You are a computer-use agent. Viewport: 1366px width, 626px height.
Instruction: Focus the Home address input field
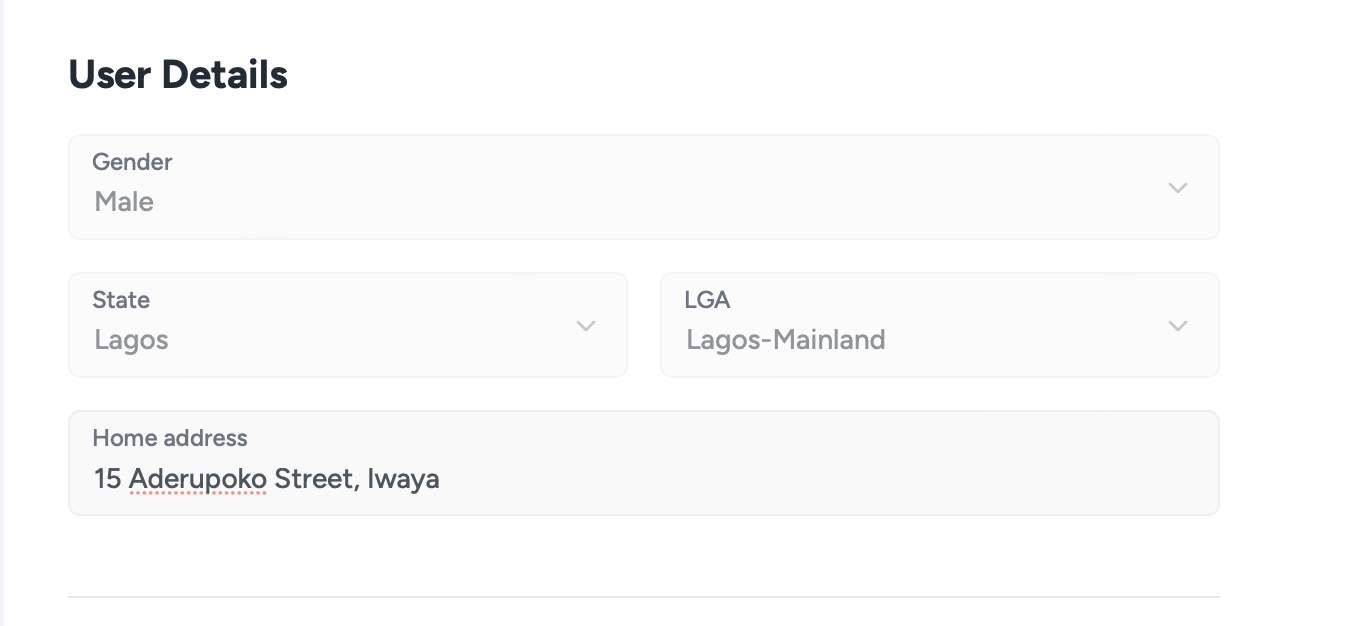tap(700, 479)
